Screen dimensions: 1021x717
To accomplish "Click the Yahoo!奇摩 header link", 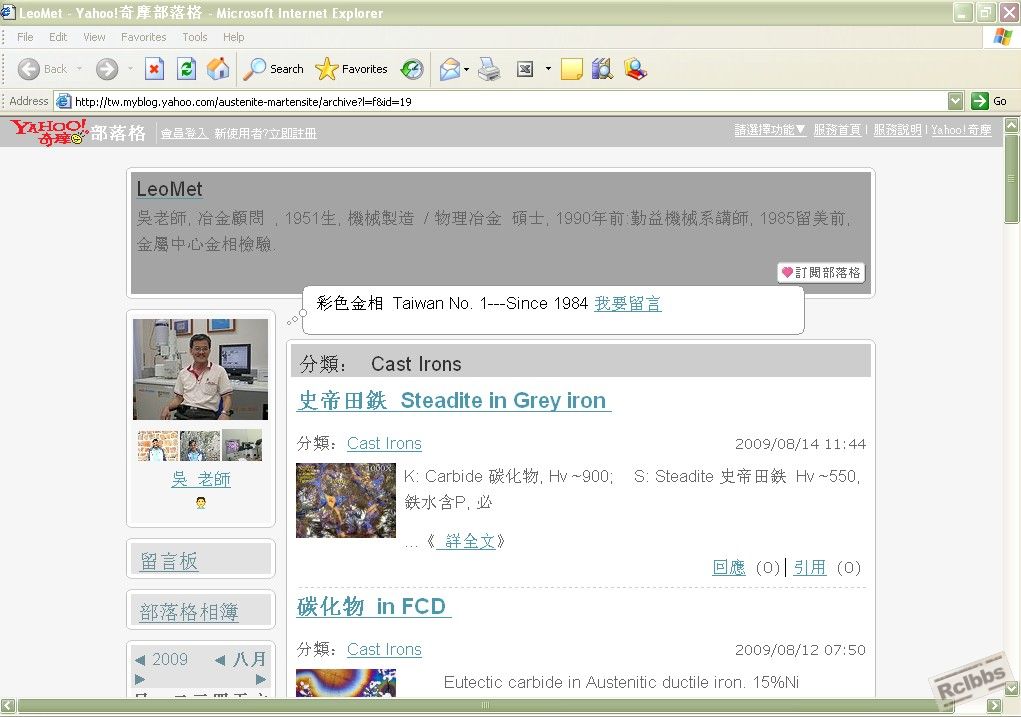I will pos(961,130).
